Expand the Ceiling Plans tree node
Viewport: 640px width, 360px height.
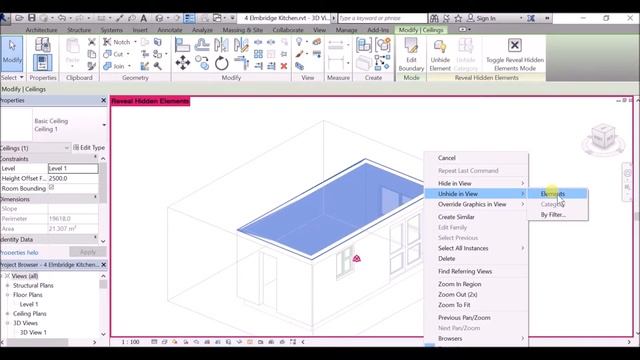coord(7,313)
